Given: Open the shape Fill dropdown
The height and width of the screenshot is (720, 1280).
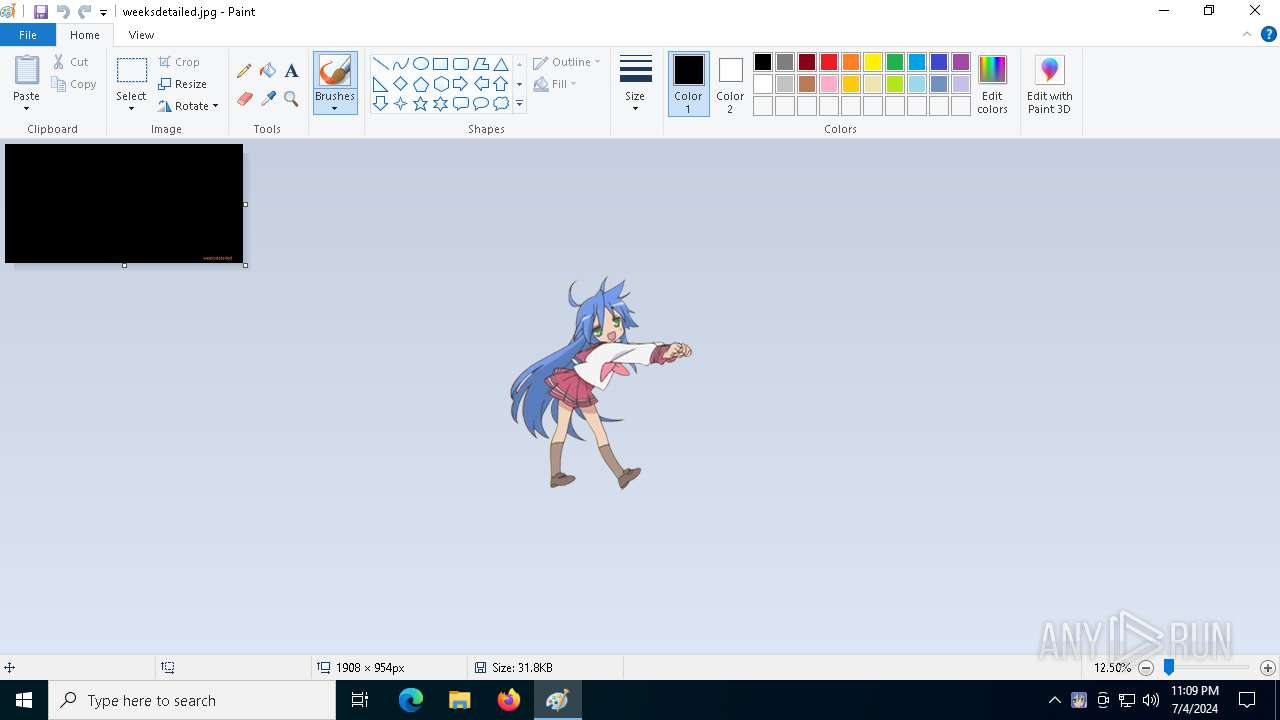Looking at the screenshot, I should 555,84.
